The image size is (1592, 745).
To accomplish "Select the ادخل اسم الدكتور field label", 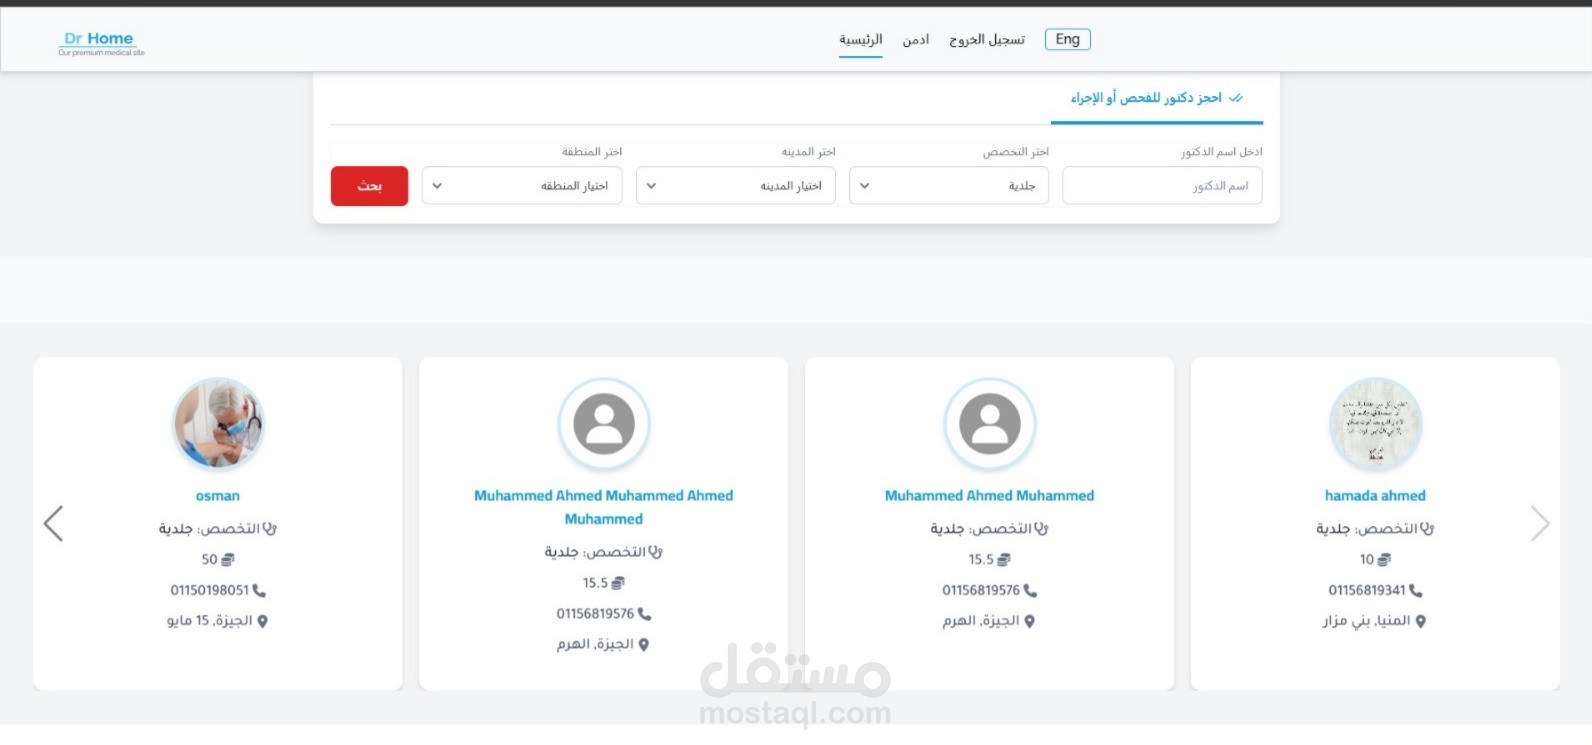I will click(x=1222, y=152).
